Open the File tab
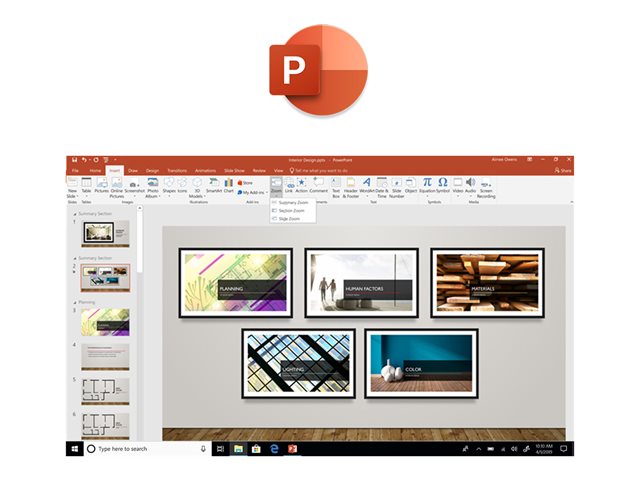The width and height of the screenshot is (640, 480). 75,171
